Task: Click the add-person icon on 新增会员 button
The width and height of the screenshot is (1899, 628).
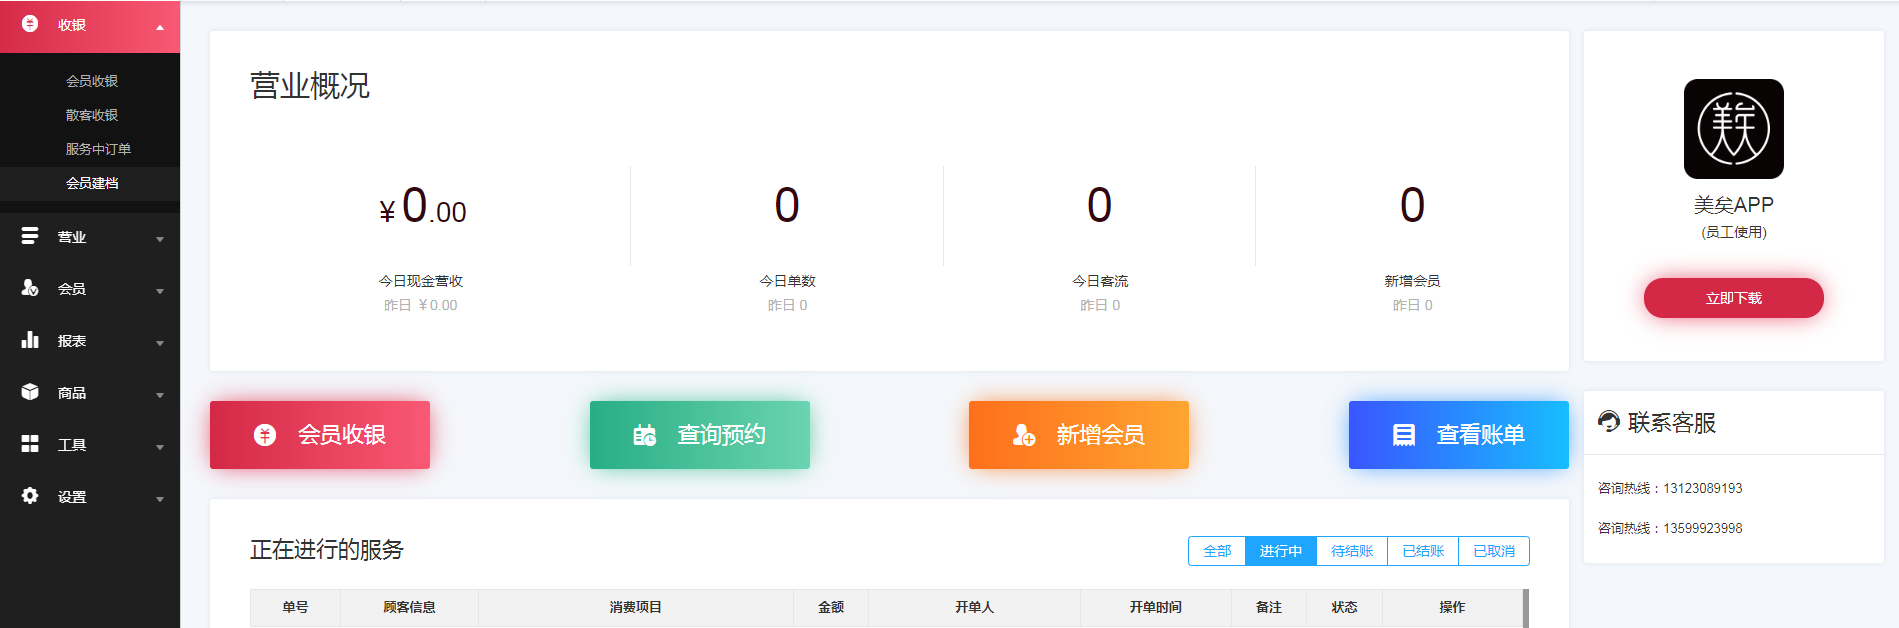Action: [x=1024, y=435]
